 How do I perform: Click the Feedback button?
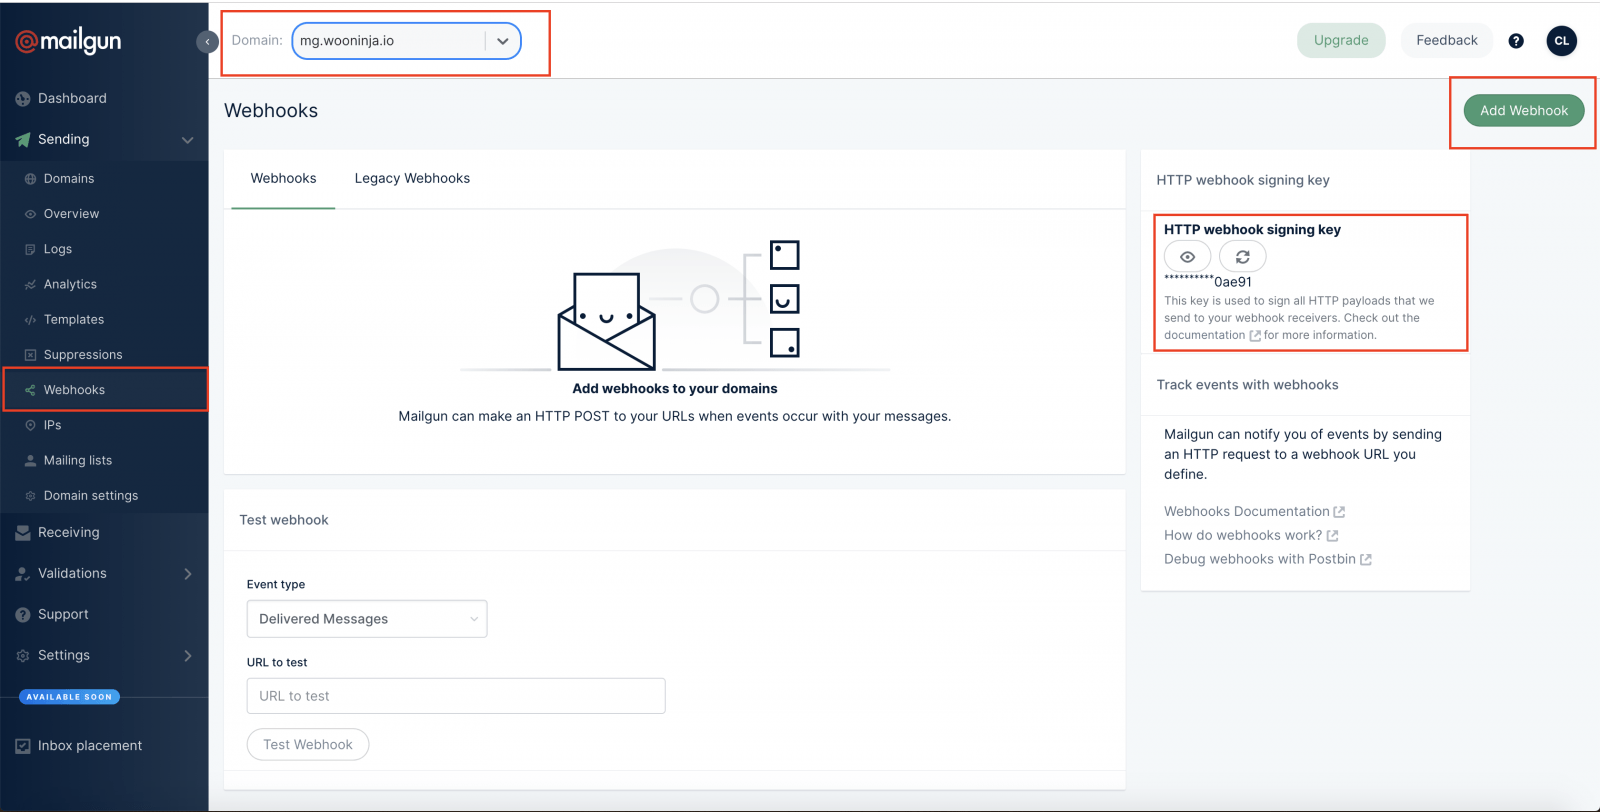[x=1447, y=40]
